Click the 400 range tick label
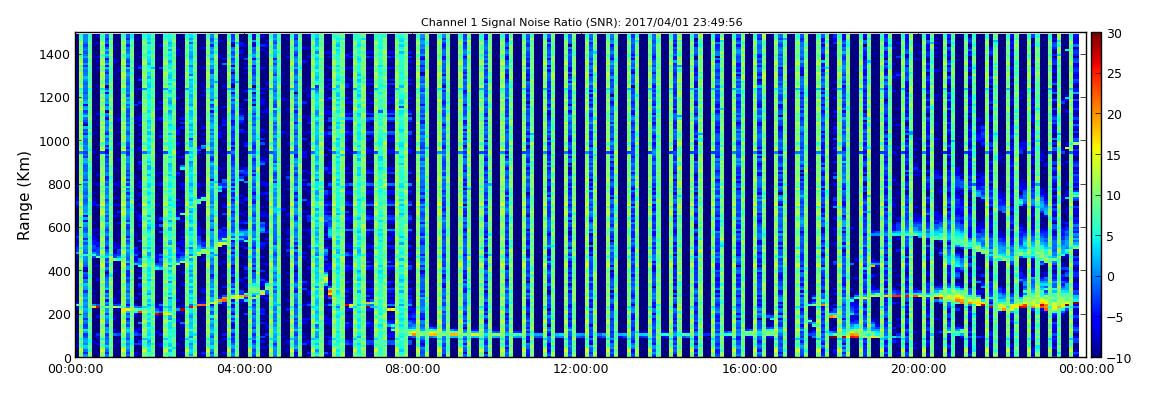The height and width of the screenshot is (407, 1150). 59,271
